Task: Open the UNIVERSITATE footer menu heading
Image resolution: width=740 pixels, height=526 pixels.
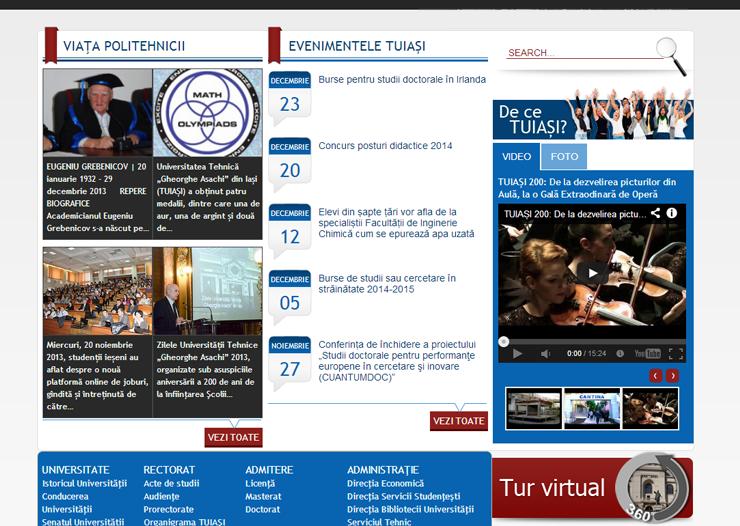Action: coord(76,470)
